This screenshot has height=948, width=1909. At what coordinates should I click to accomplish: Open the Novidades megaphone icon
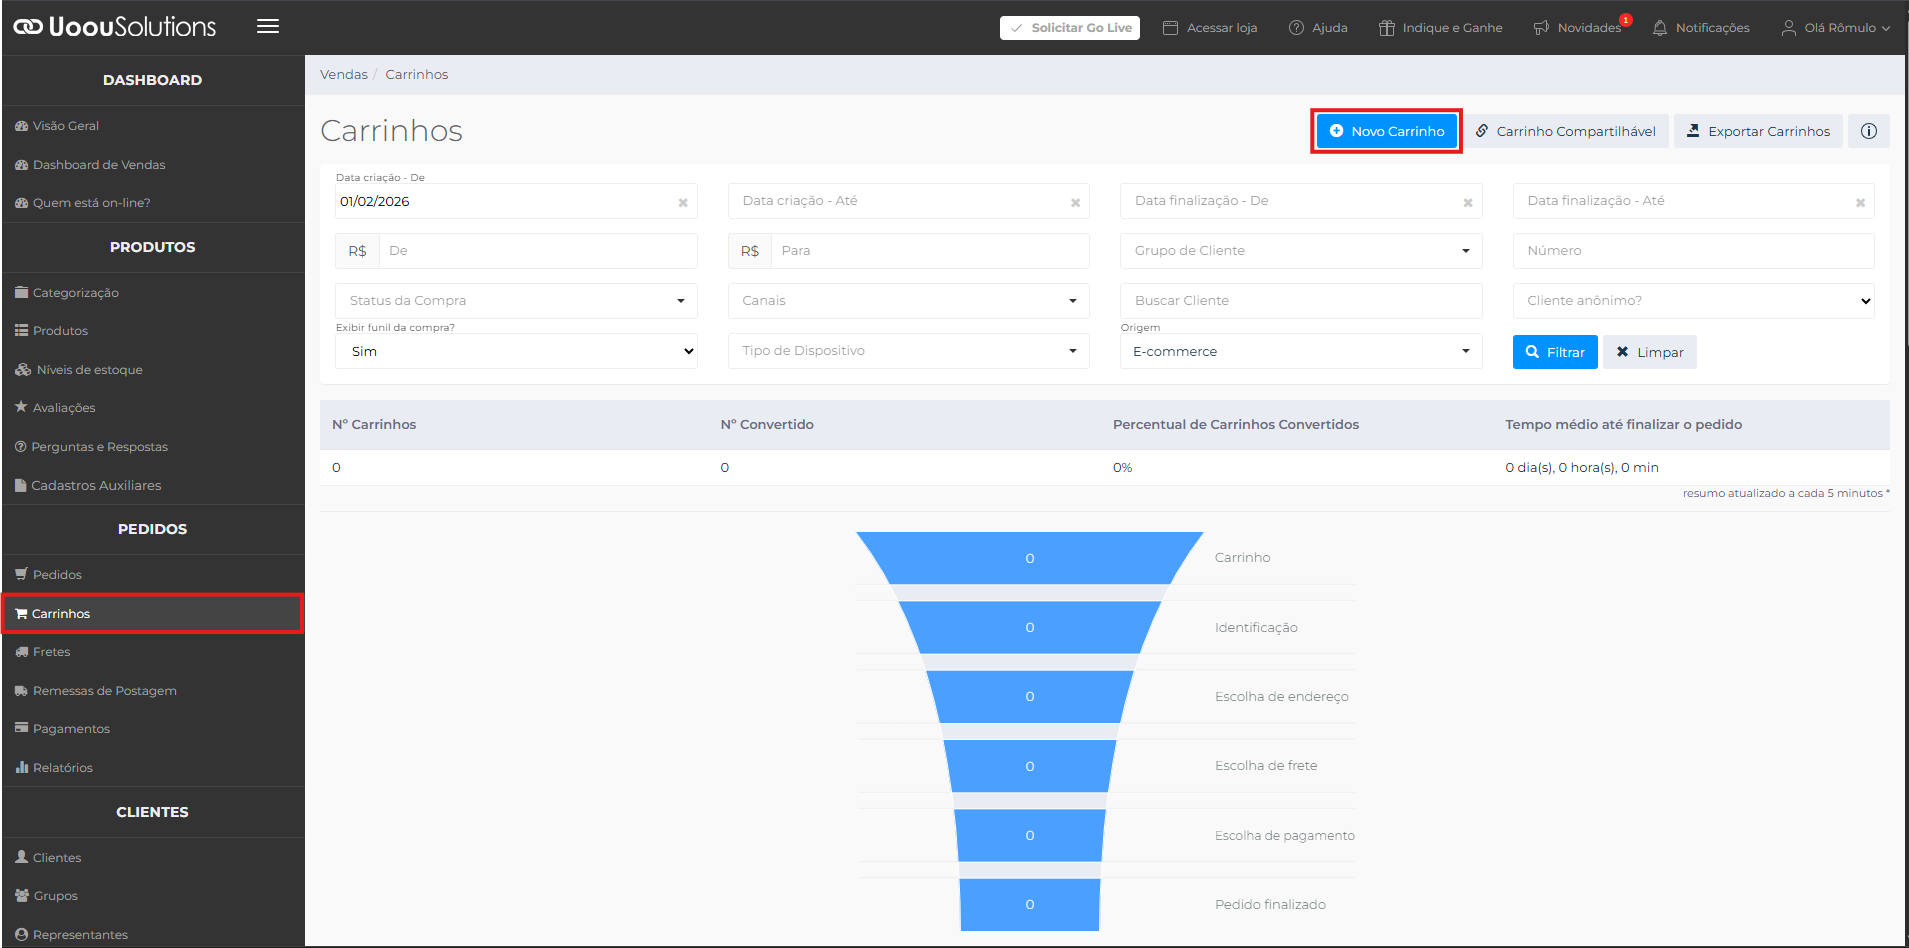[1541, 28]
